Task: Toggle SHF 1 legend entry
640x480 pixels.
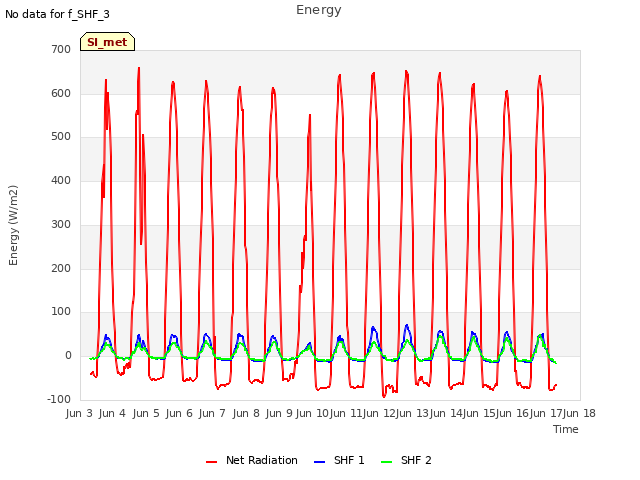Action: (339, 460)
